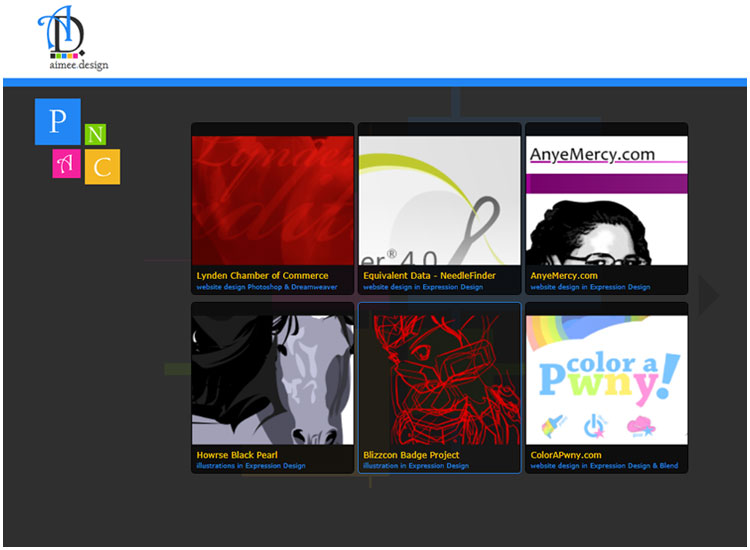
Task: Click the aimee.design logo
Action: [73, 38]
